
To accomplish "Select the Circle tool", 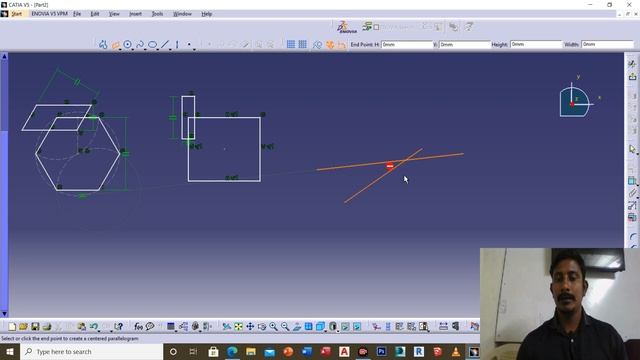I will coord(128,44).
